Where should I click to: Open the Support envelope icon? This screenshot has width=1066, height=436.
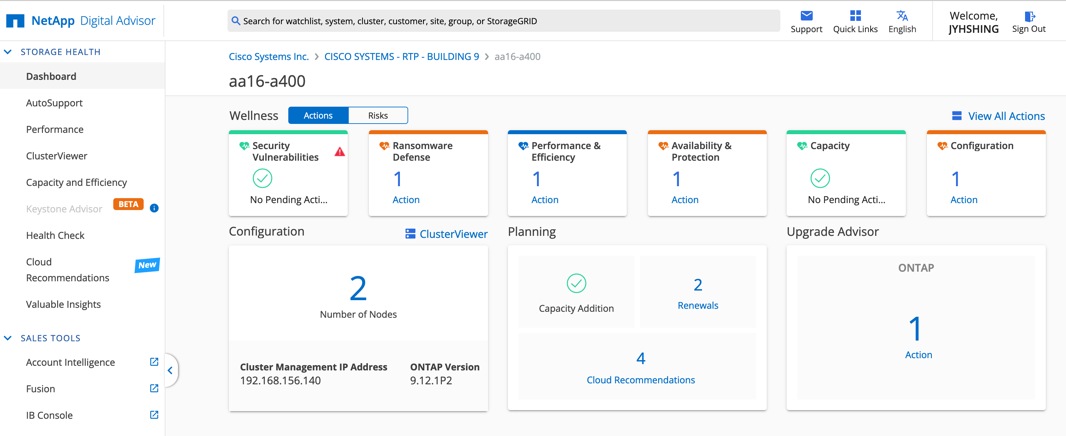(806, 16)
